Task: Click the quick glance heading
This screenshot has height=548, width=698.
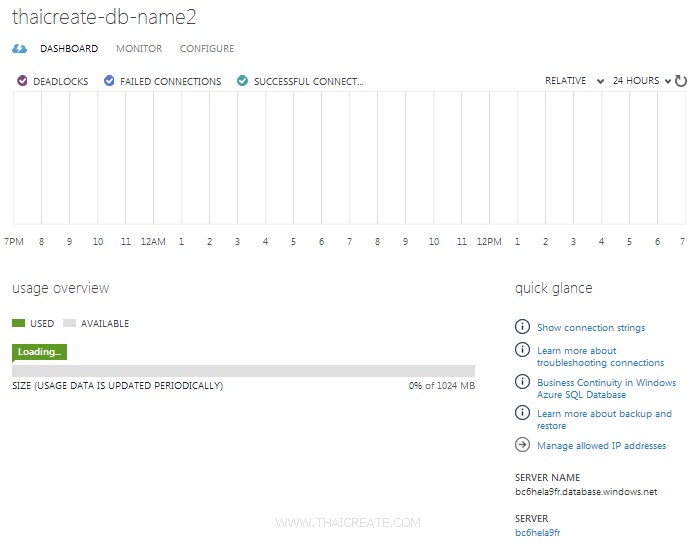Action: 553,288
